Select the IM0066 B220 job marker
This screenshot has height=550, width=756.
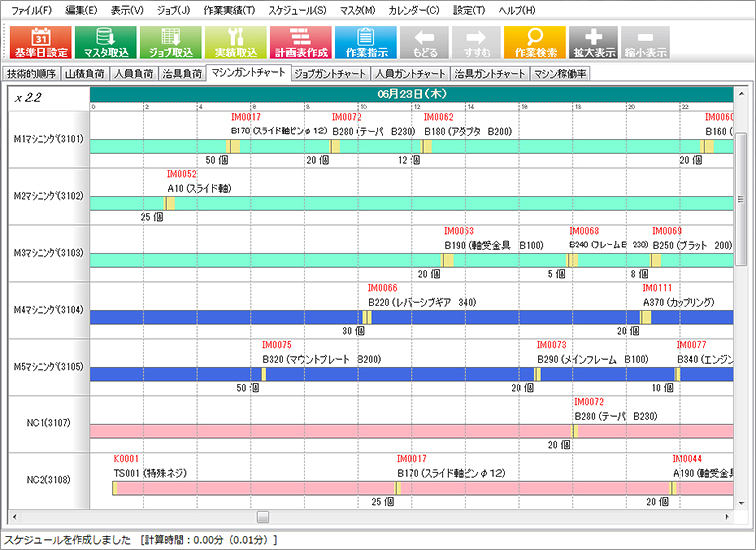click(367, 317)
